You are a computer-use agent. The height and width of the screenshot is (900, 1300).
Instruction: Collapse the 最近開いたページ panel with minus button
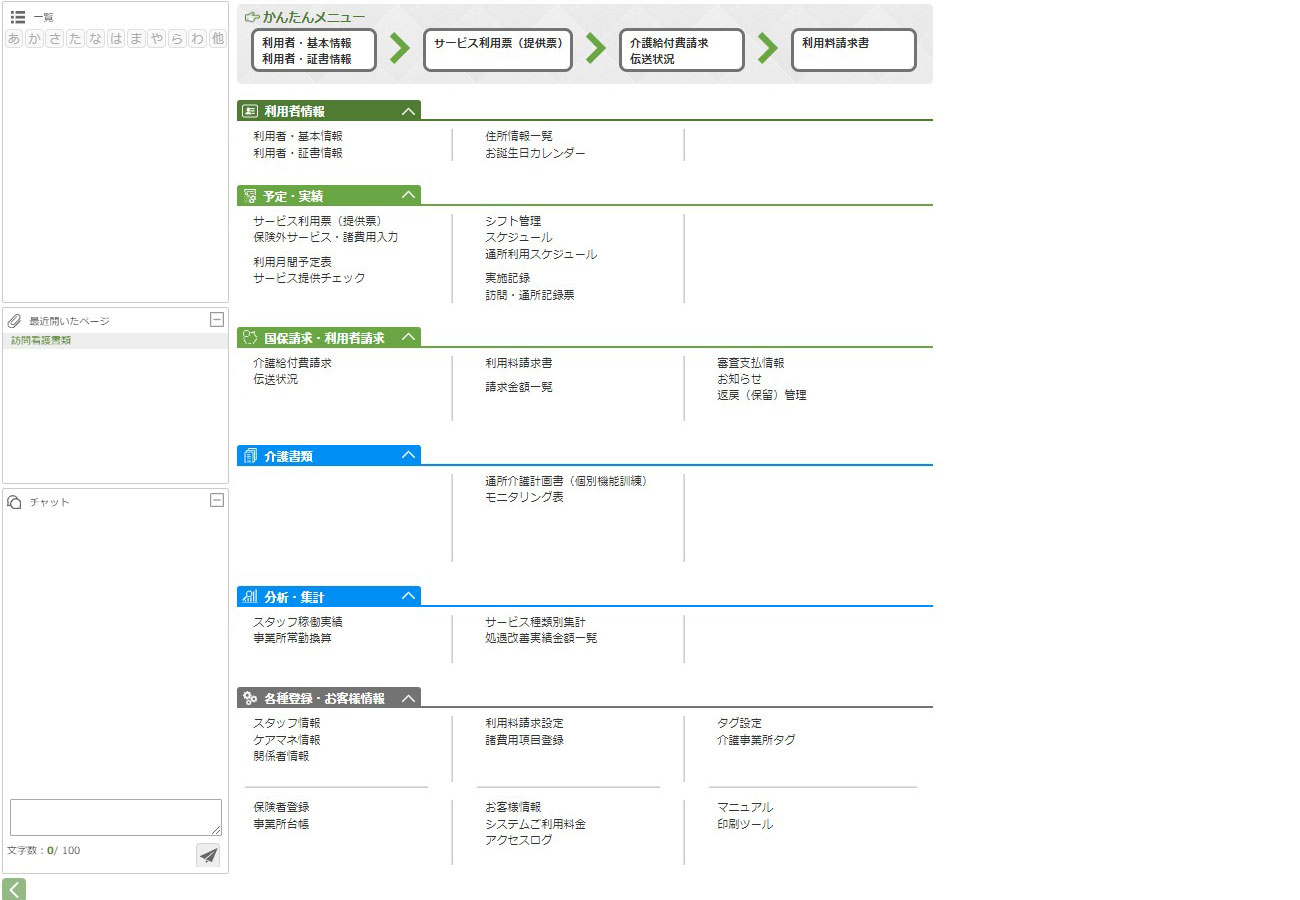(216, 320)
